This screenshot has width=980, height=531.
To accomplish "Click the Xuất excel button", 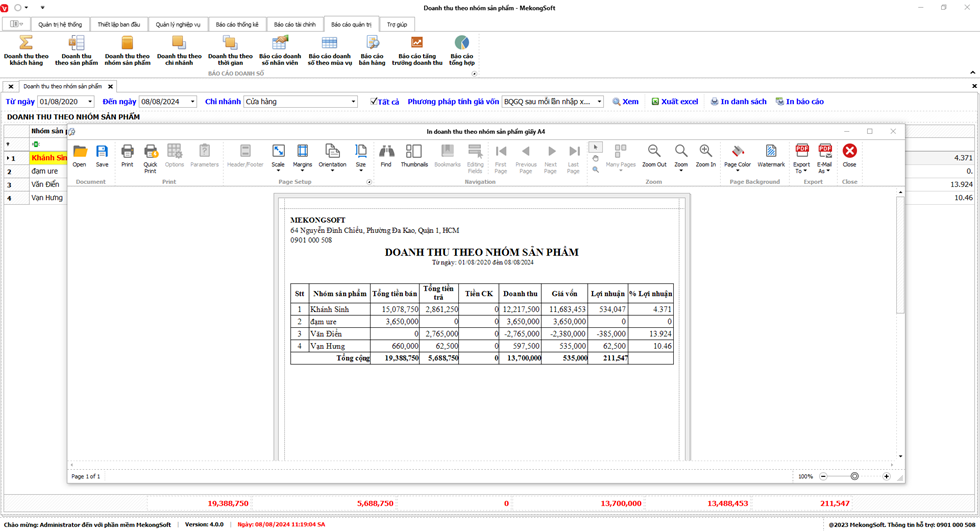I will coord(675,102).
